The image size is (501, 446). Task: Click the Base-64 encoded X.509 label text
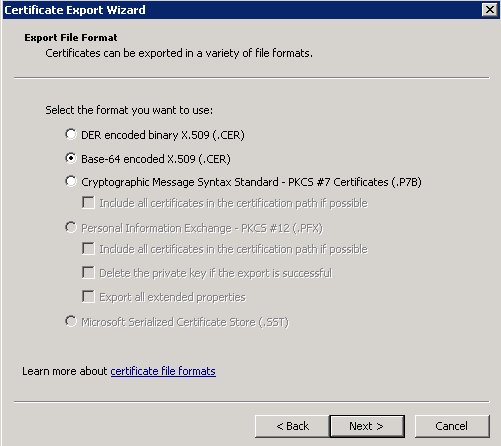click(156, 159)
